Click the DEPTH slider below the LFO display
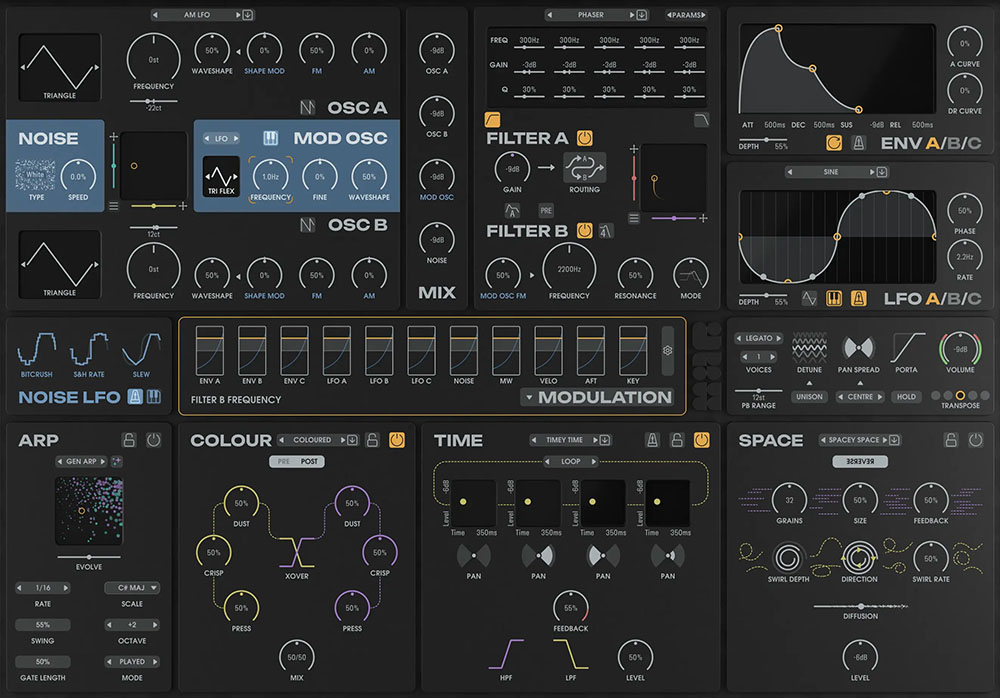1000x698 pixels. pos(765,295)
